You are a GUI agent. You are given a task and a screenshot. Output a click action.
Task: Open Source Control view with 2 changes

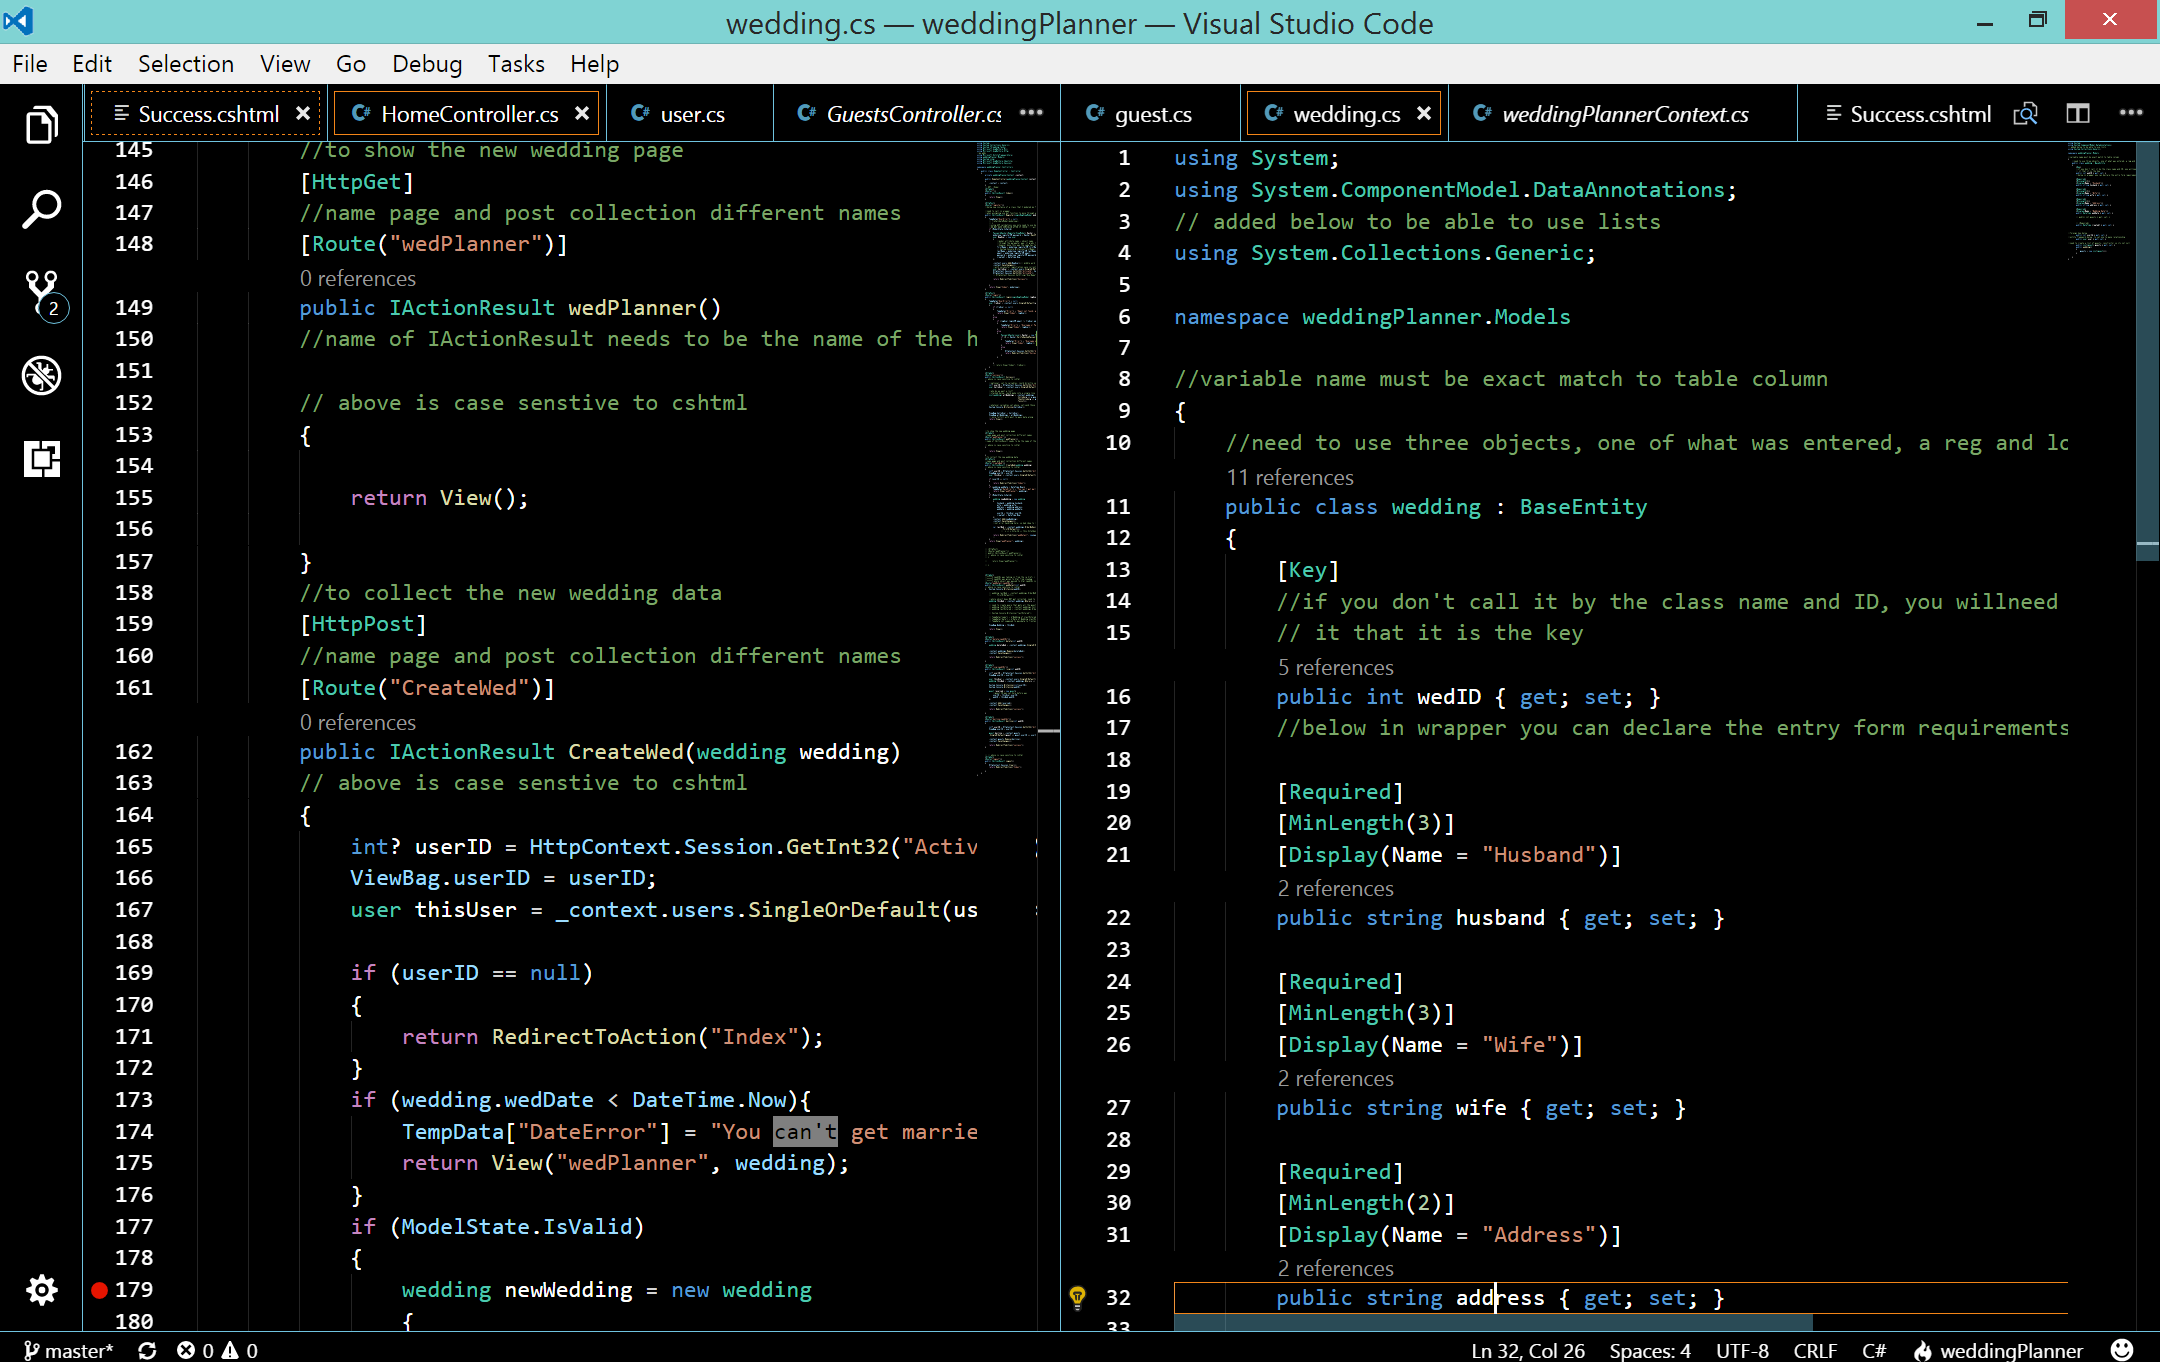pos(43,294)
